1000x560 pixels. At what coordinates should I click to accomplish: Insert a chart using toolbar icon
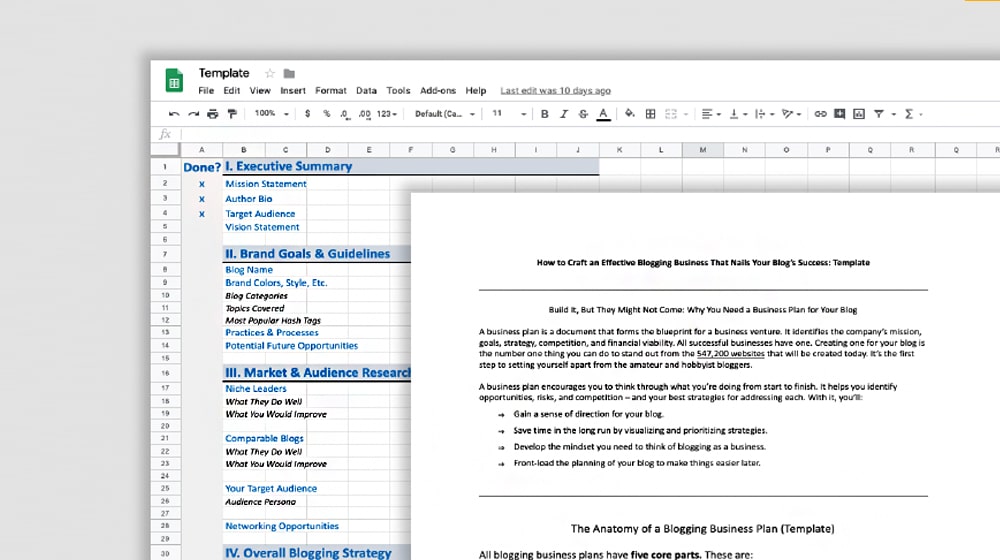pyautogui.click(x=858, y=114)
